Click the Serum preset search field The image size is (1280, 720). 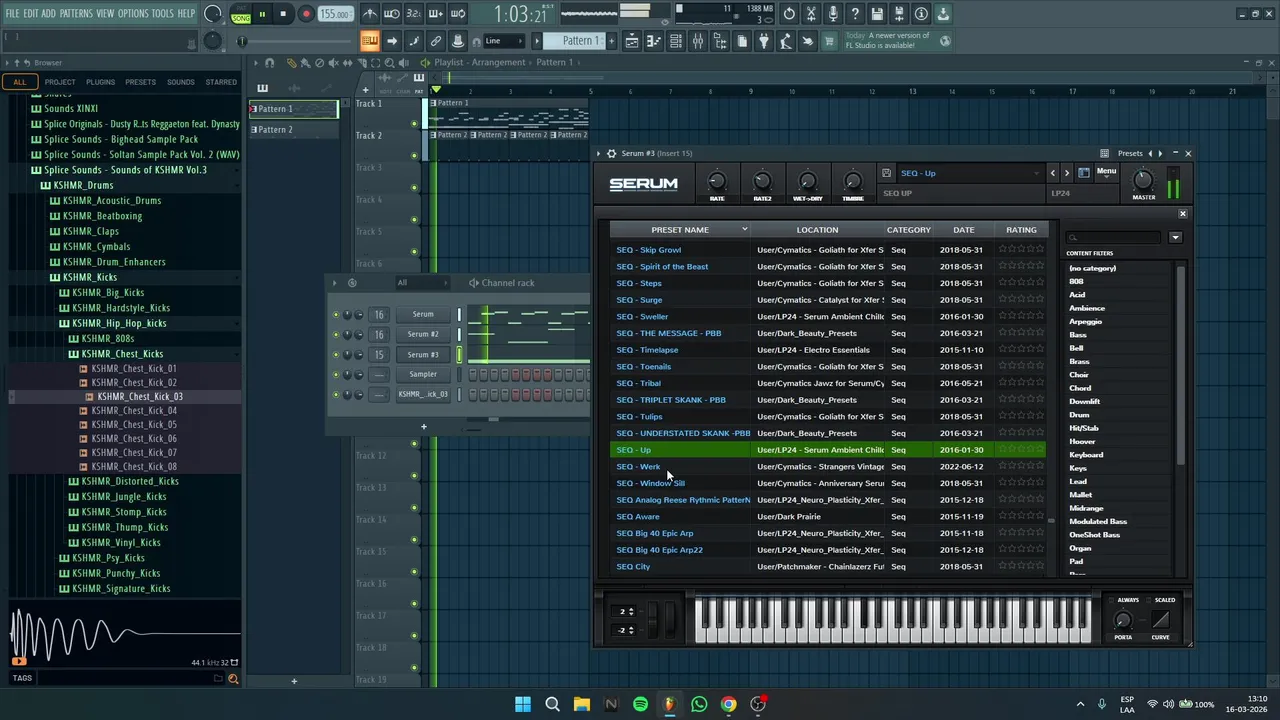click(1113, 238)
